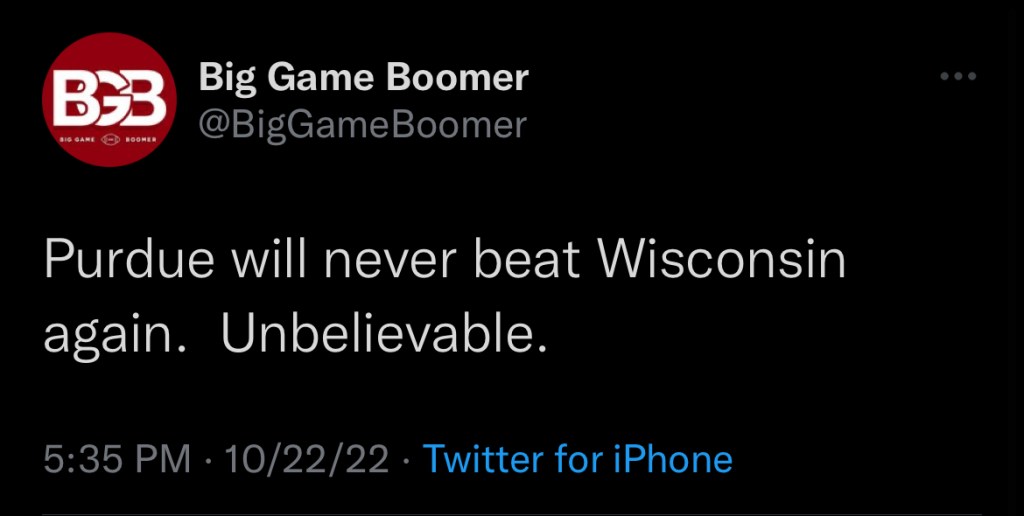Open the three-dot more options menu

point(958,77)
